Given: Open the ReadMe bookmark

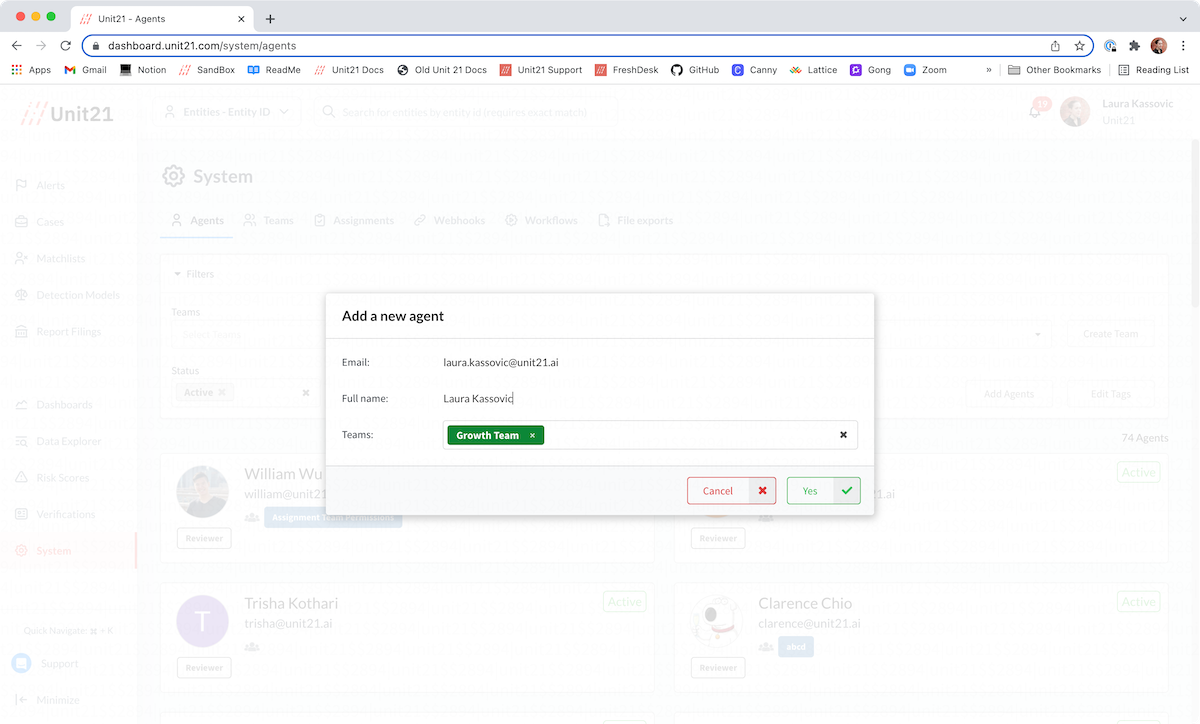Looking at the screenshot, I should (274, 70).
